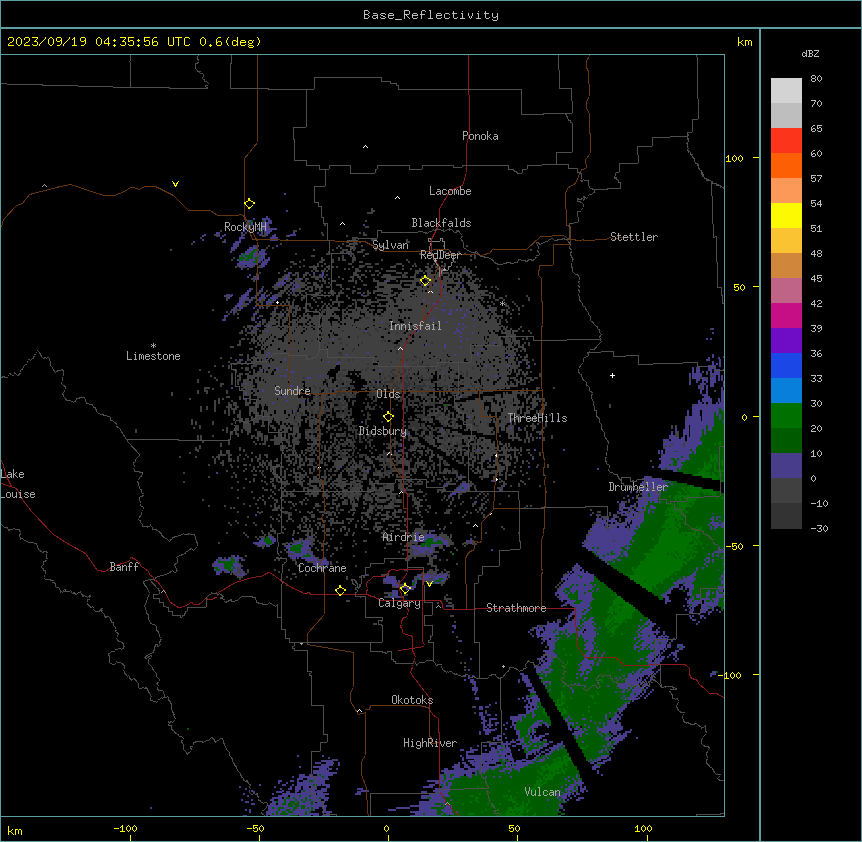Select the asterisk marker above Limestone
This screenshot has height=842, width=862.
pos(153,346)
